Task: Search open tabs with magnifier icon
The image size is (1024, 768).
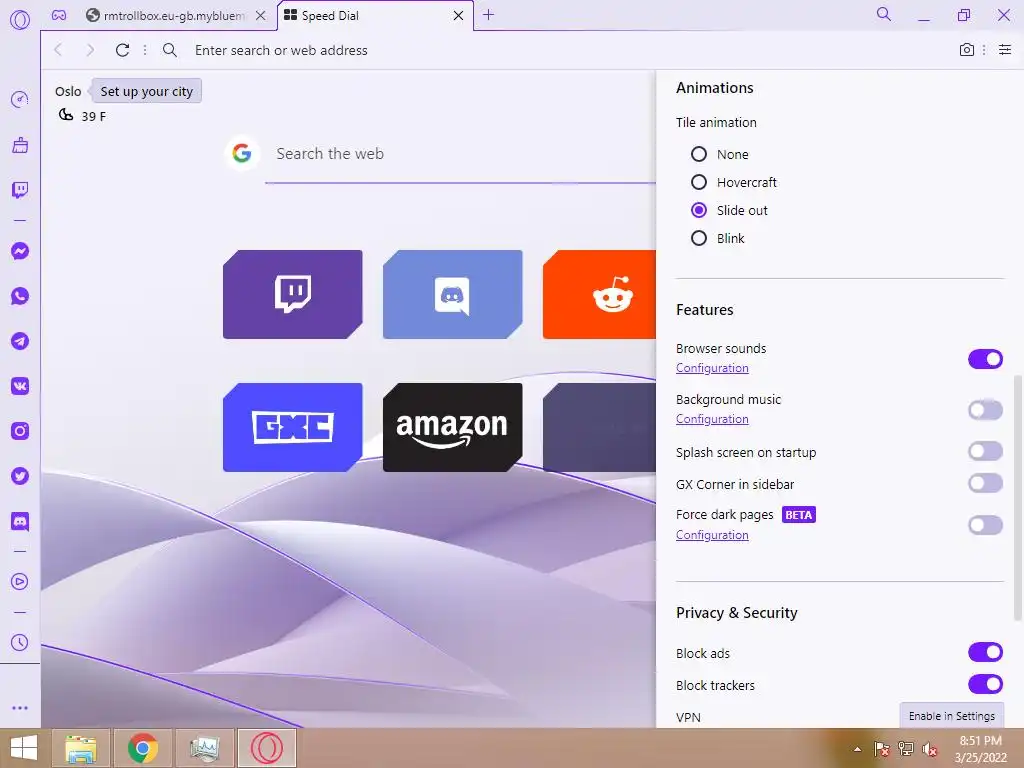Action: 884,14
